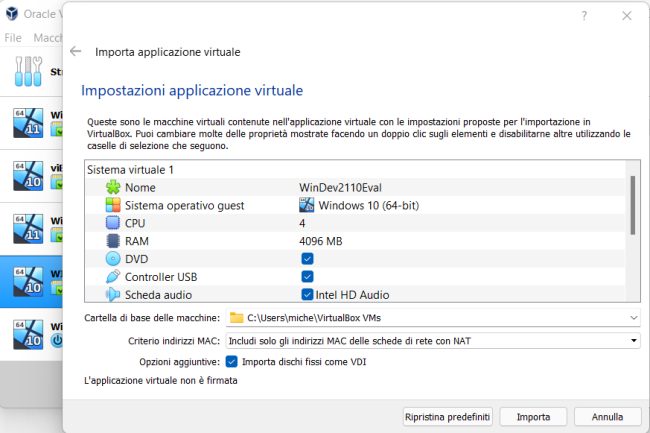Click the Nome row label
The width and height of the screenshot is (650, 433).
(140, 187)
